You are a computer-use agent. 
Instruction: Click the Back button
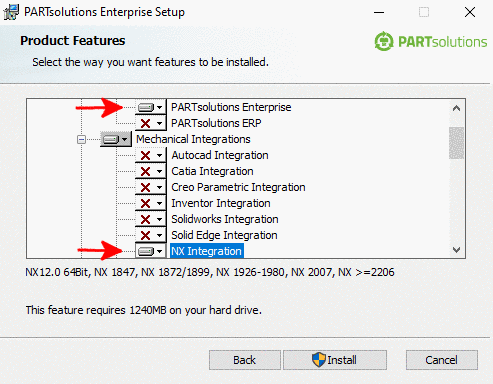(x=245, y=360)
